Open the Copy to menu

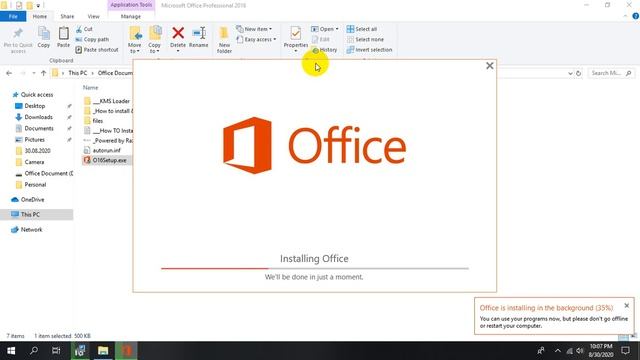pyautogui.click(x=155, y=40)
